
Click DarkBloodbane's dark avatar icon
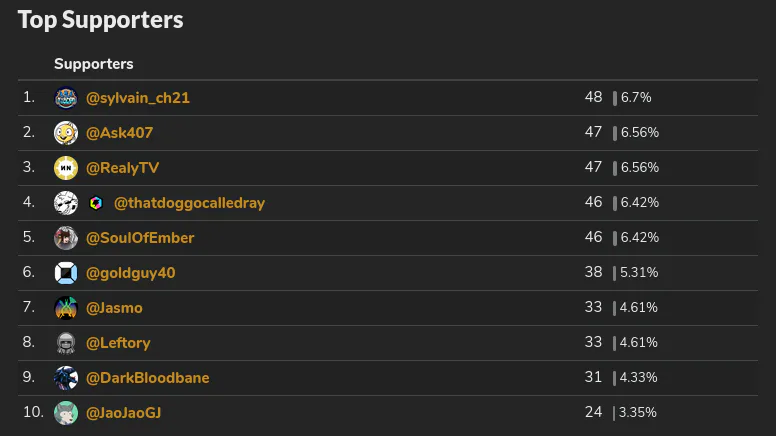click(66, 378)
